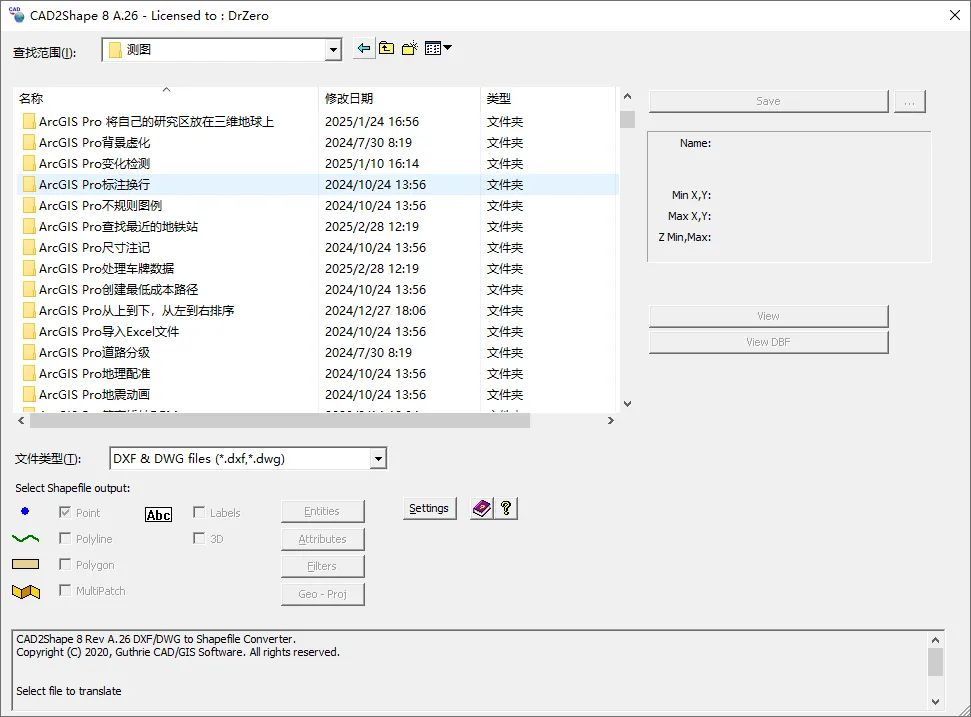Click the Abc labels icon
Screen dimensions: 971x717
(159, 515)
